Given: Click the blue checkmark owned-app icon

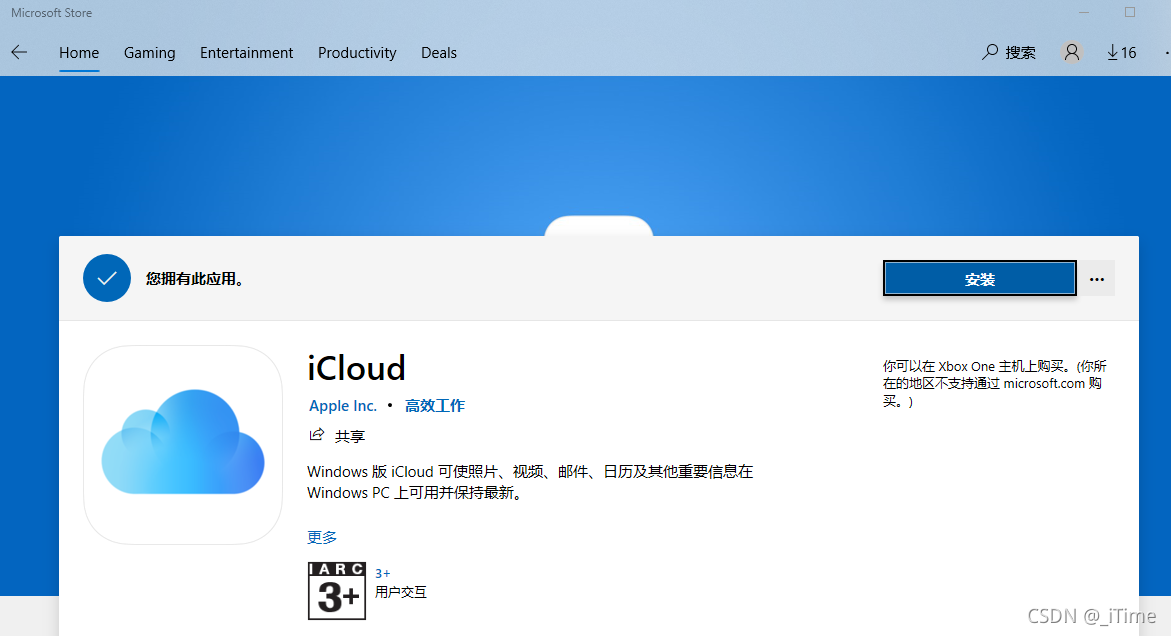Looking at the screenshot, I should tap(107, 278).
